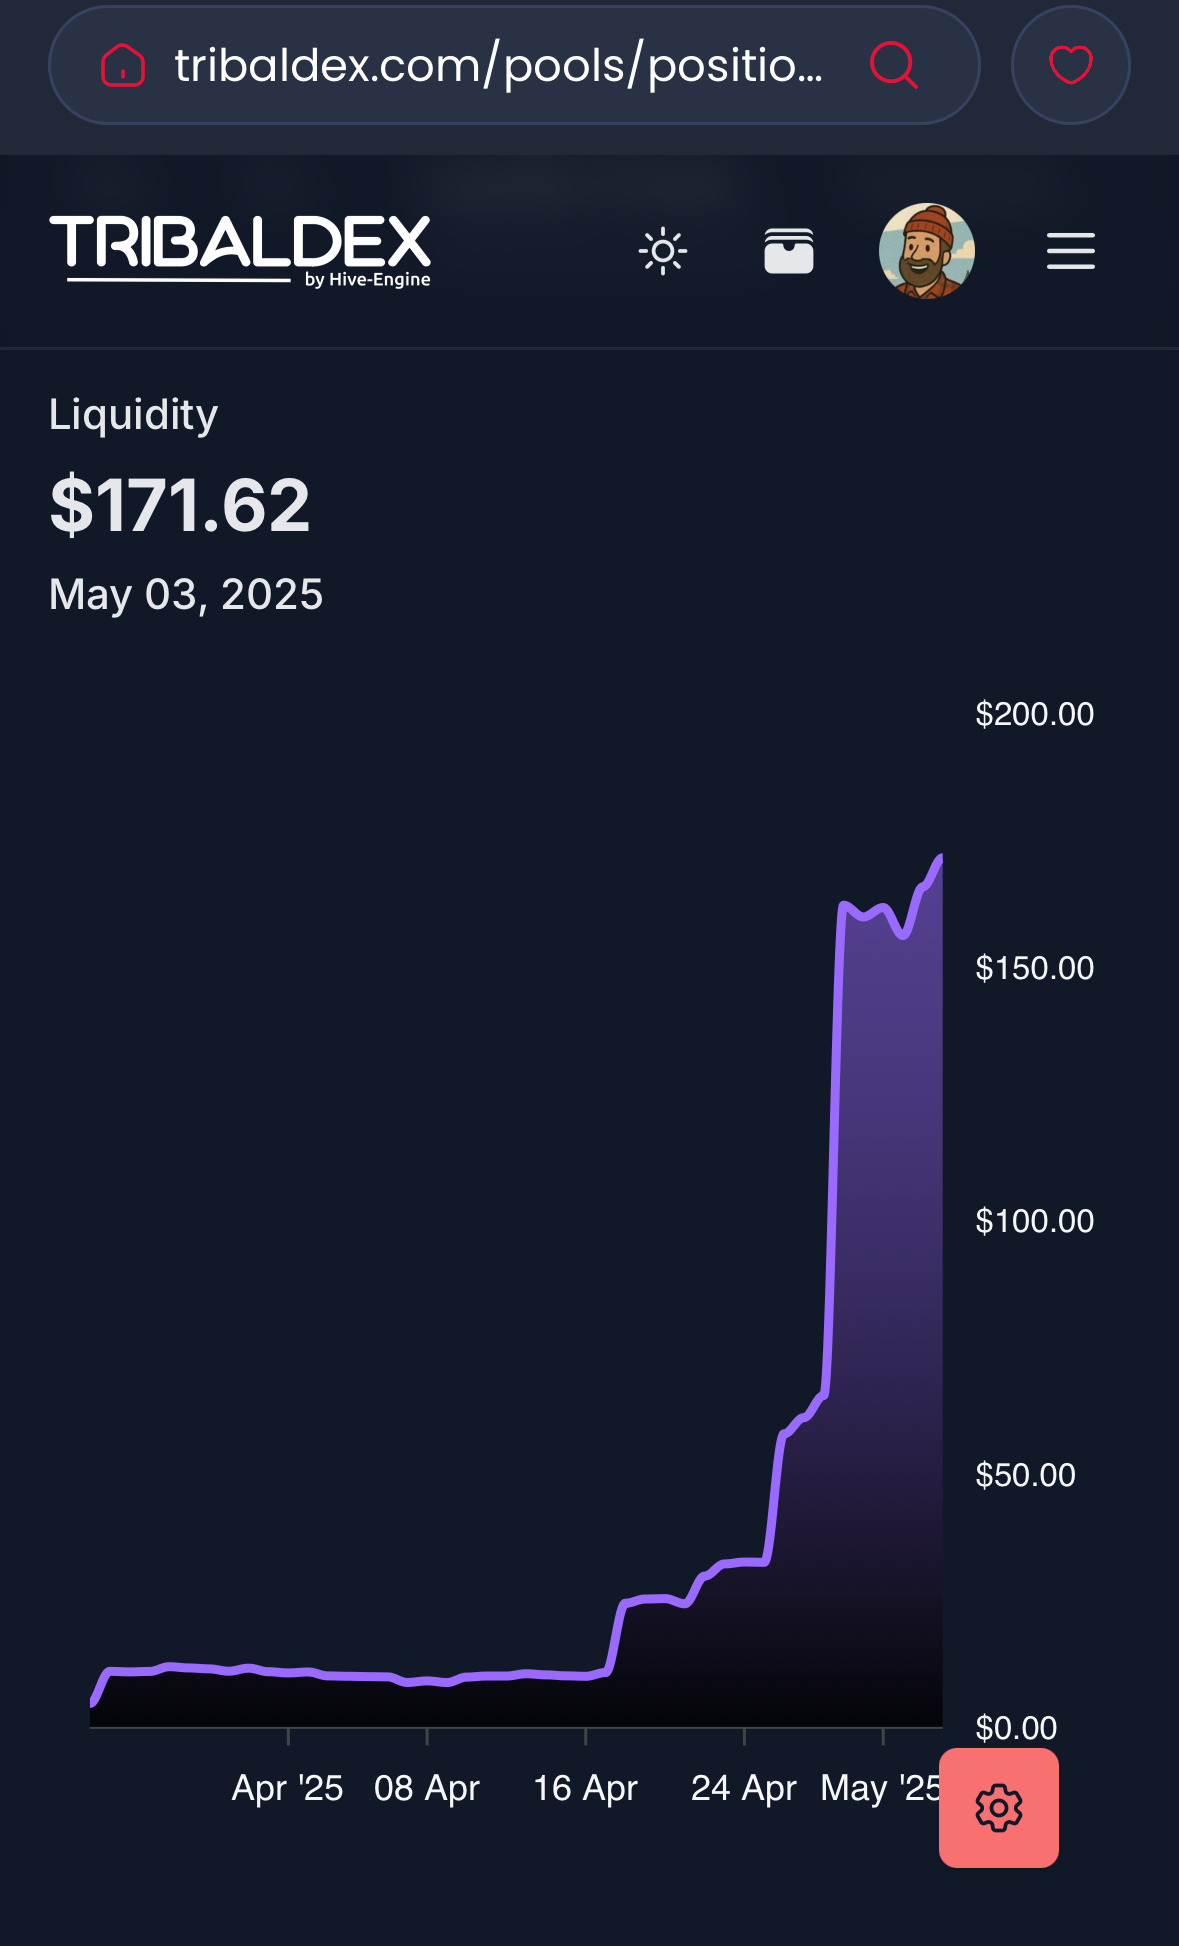This screenshot has height=1946, width=1179.
Task: Click the Apr '25 axis label
Action: [x=288, y=1788]
